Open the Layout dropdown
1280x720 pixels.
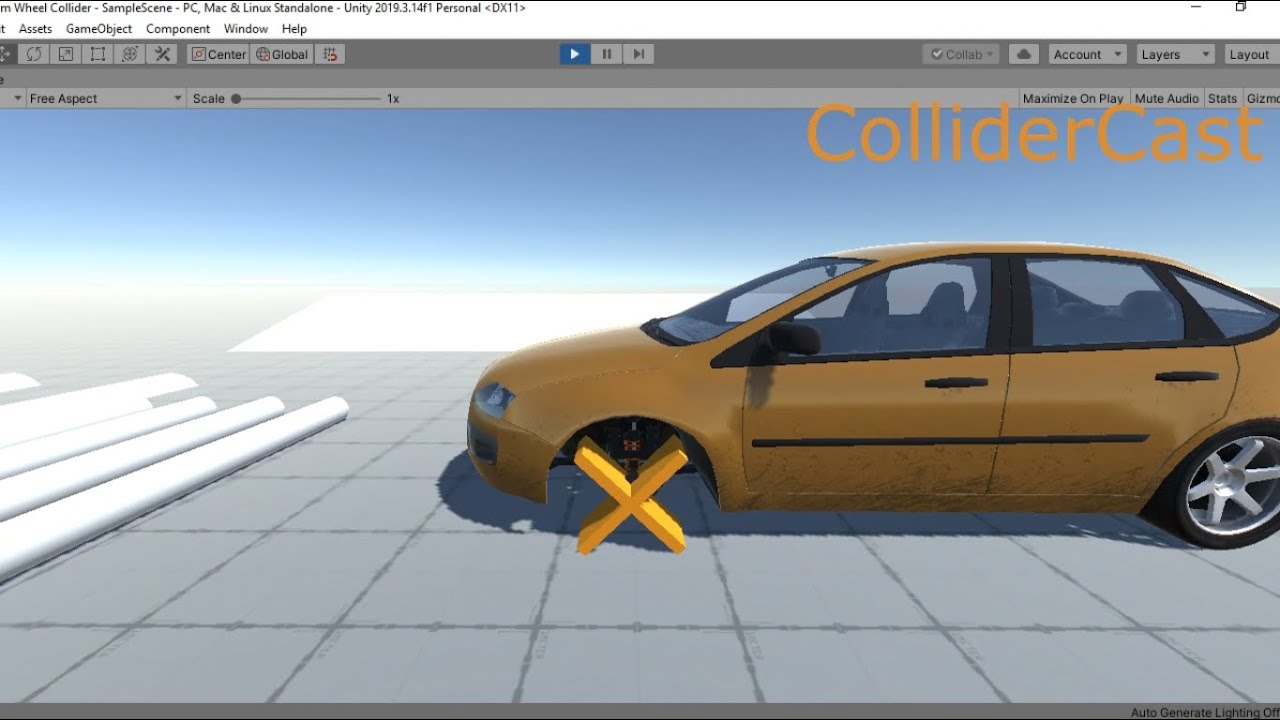click(1252, 54)
